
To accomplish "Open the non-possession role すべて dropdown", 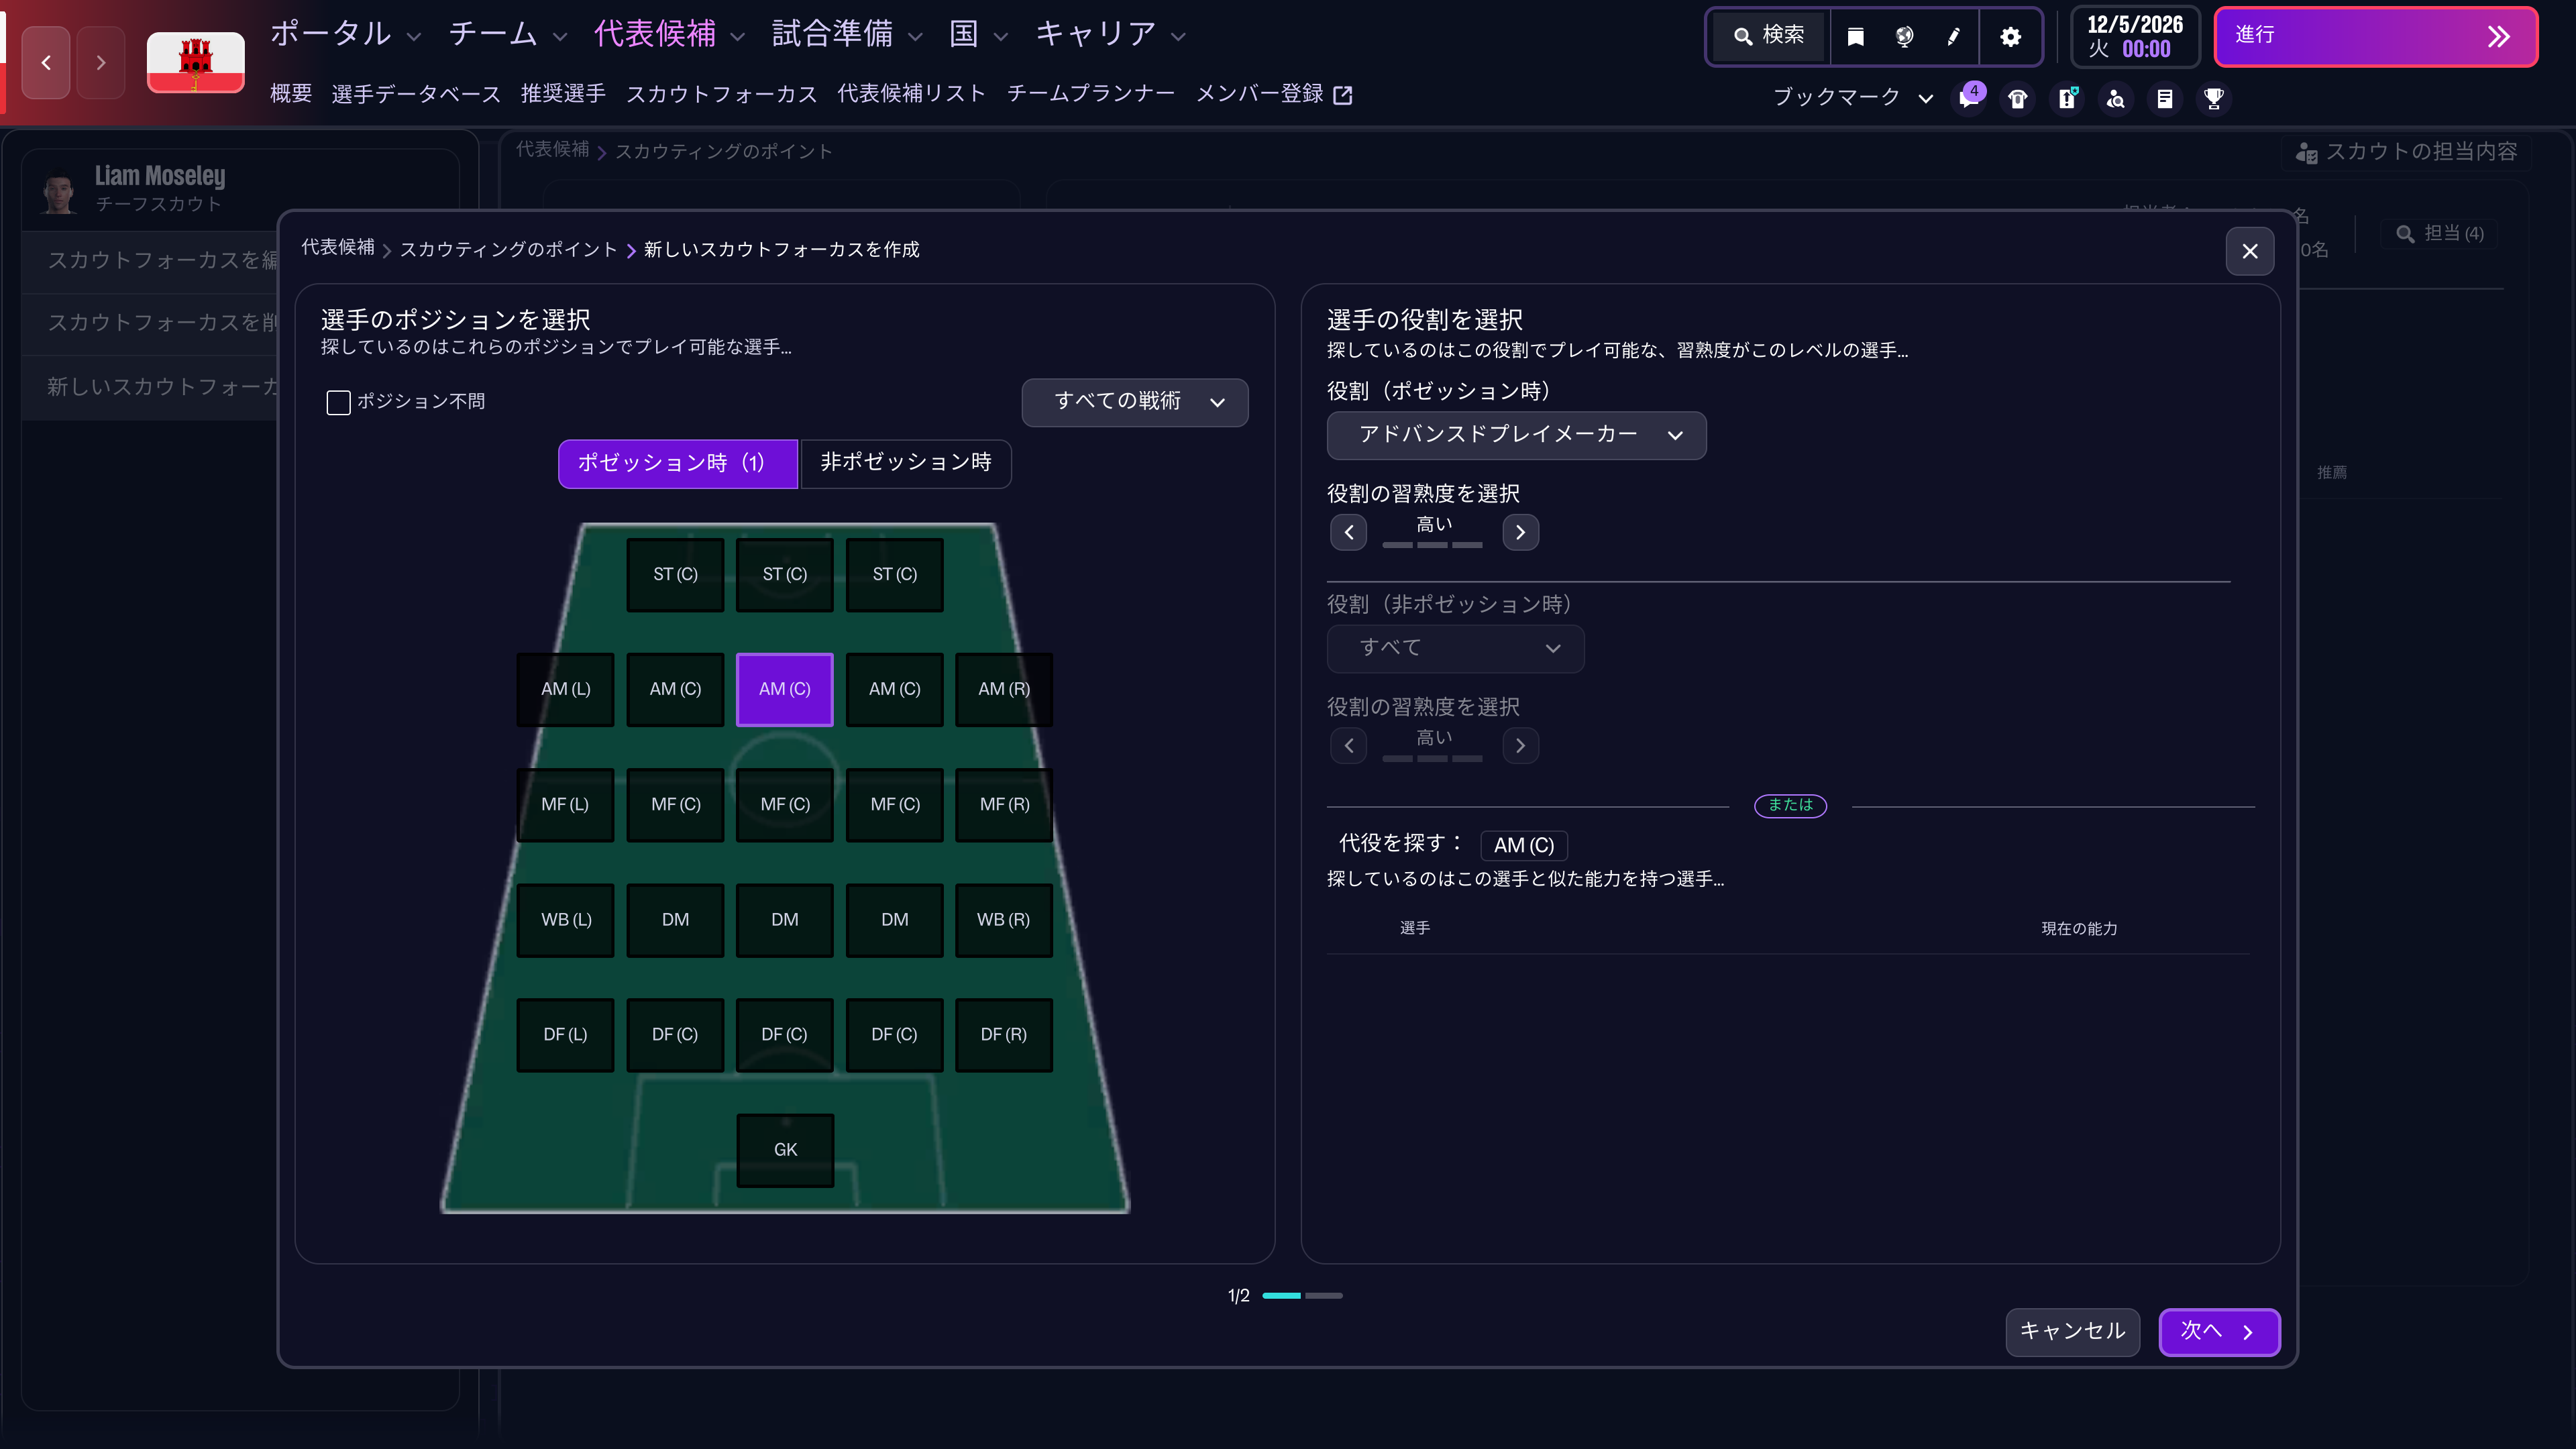I will click(x=1455, y=648).
